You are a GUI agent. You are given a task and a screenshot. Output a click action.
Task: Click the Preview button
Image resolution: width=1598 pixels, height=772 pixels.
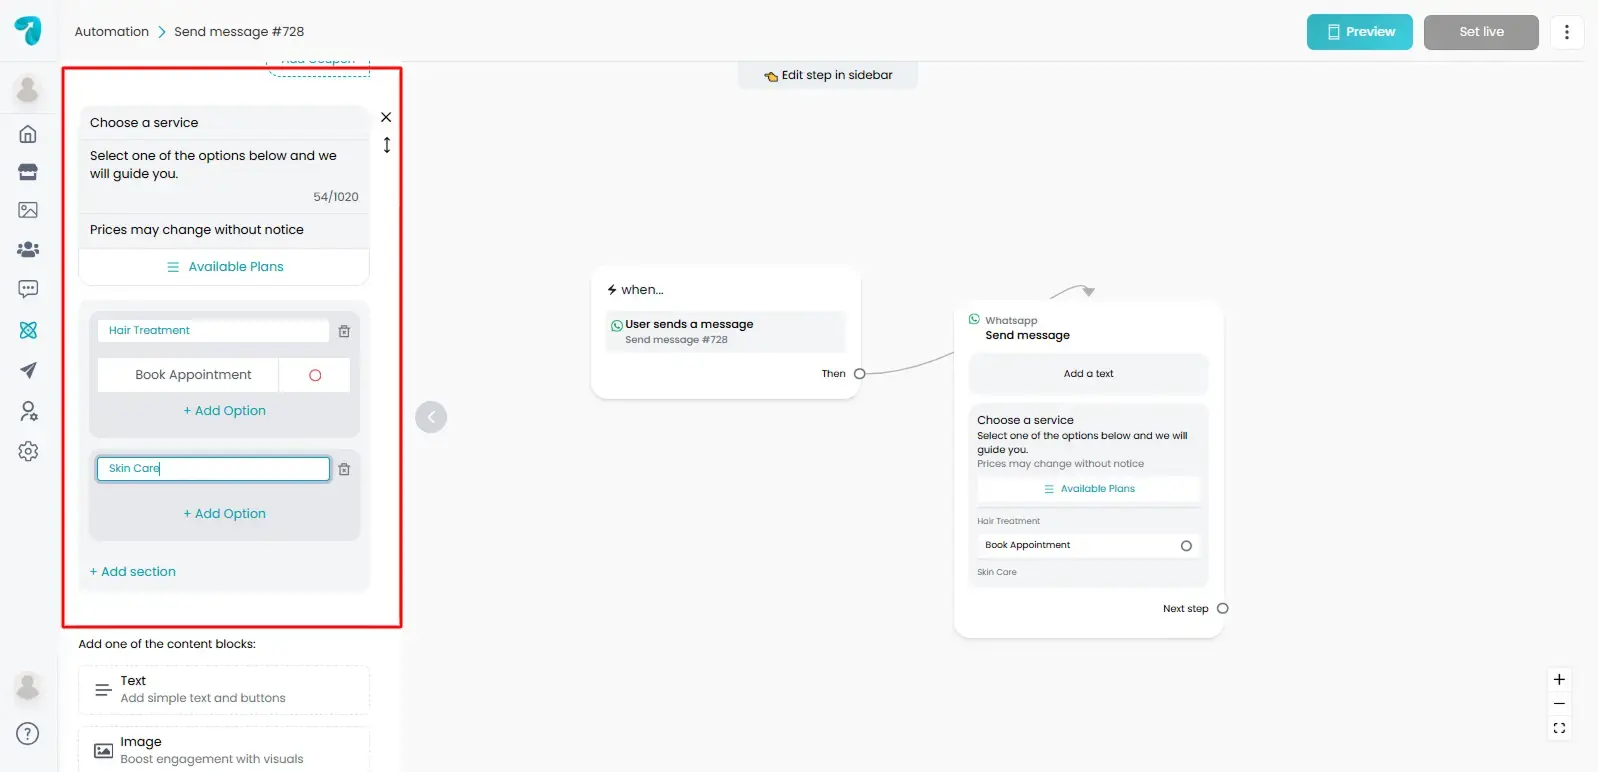[x=1359, y=32]
